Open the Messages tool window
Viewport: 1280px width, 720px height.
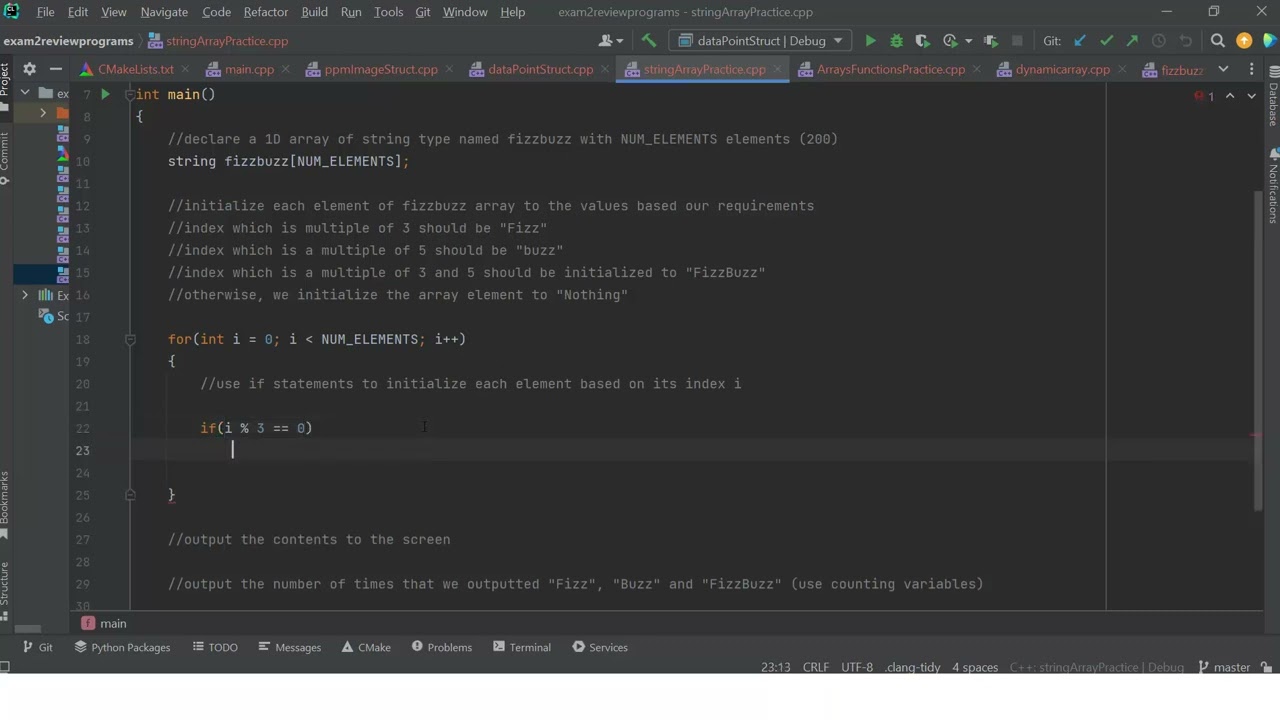pos(290,647)
